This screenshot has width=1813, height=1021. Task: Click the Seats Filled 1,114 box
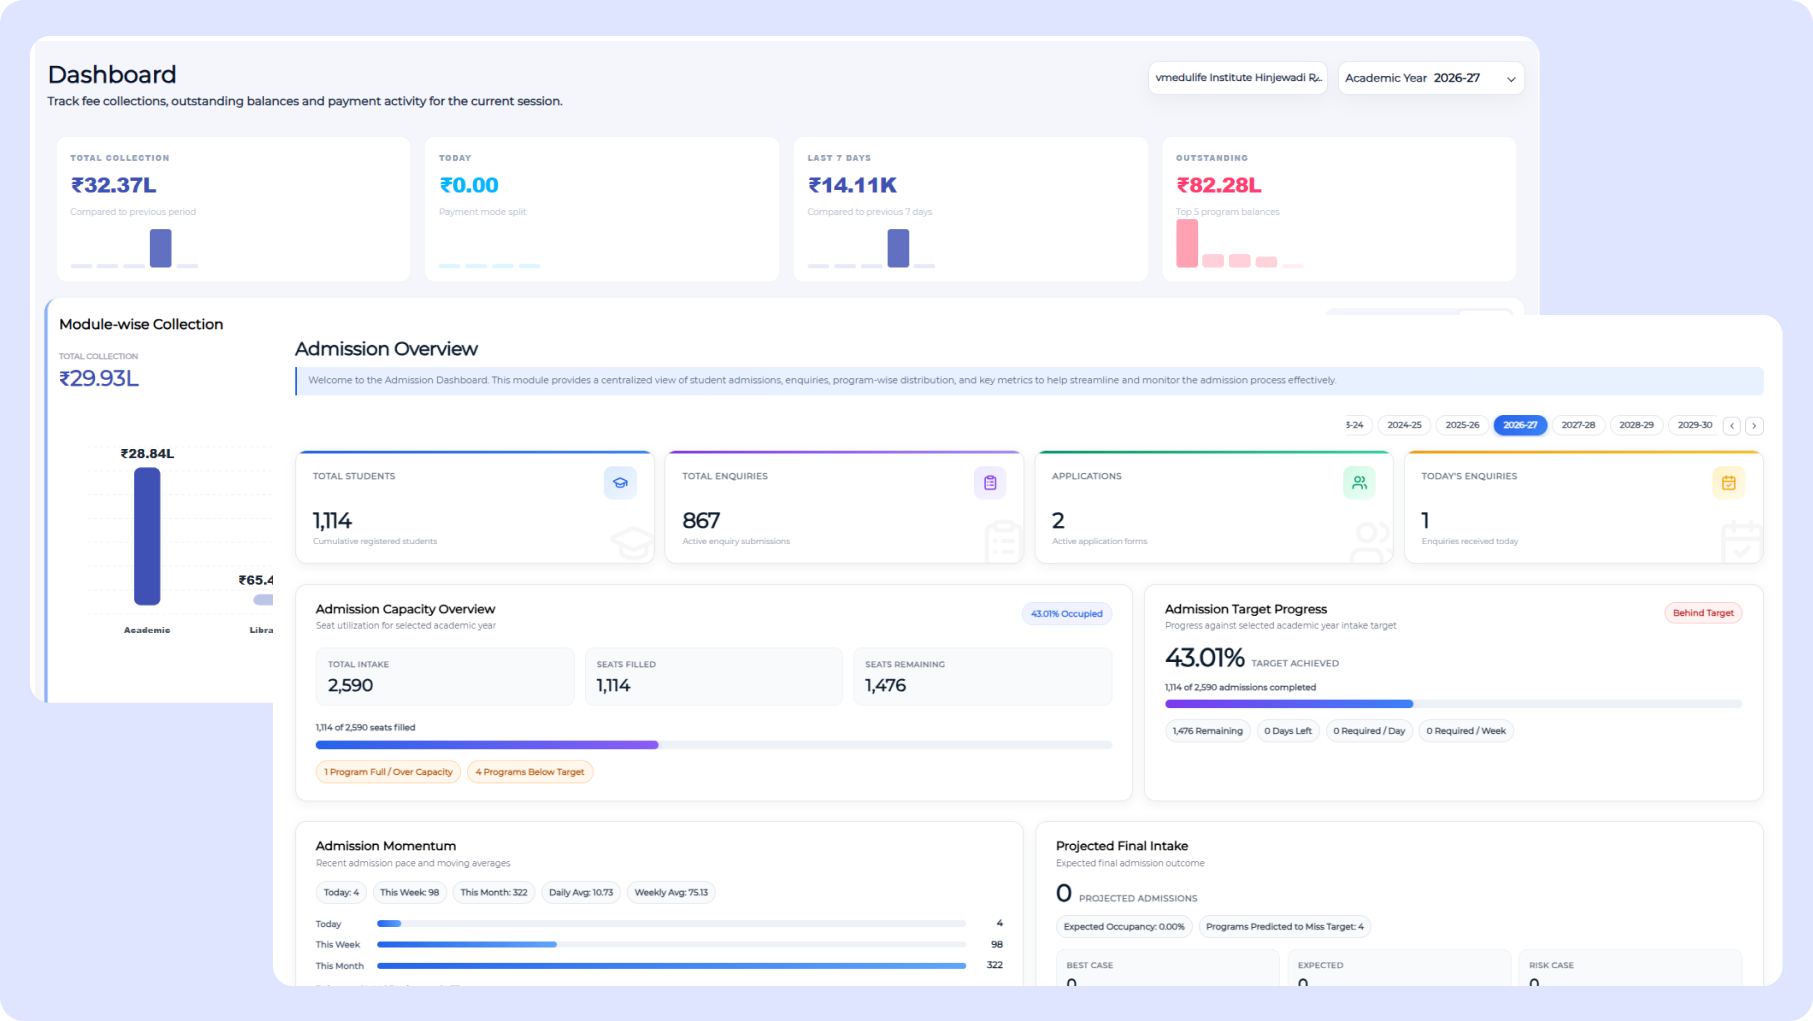[x=714, y=677]
